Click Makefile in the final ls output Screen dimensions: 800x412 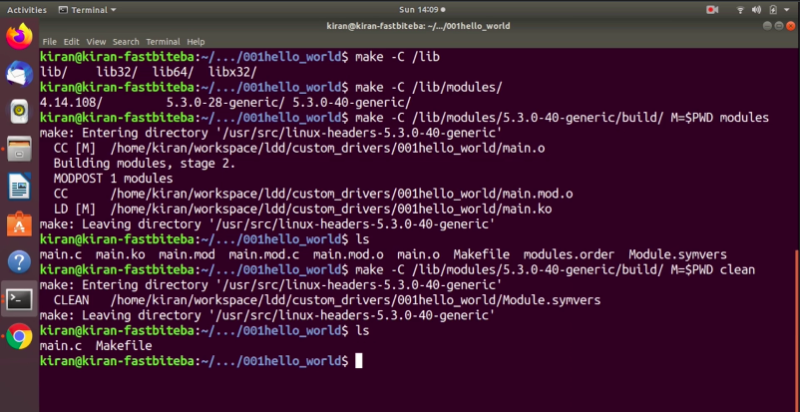point(124,346)
